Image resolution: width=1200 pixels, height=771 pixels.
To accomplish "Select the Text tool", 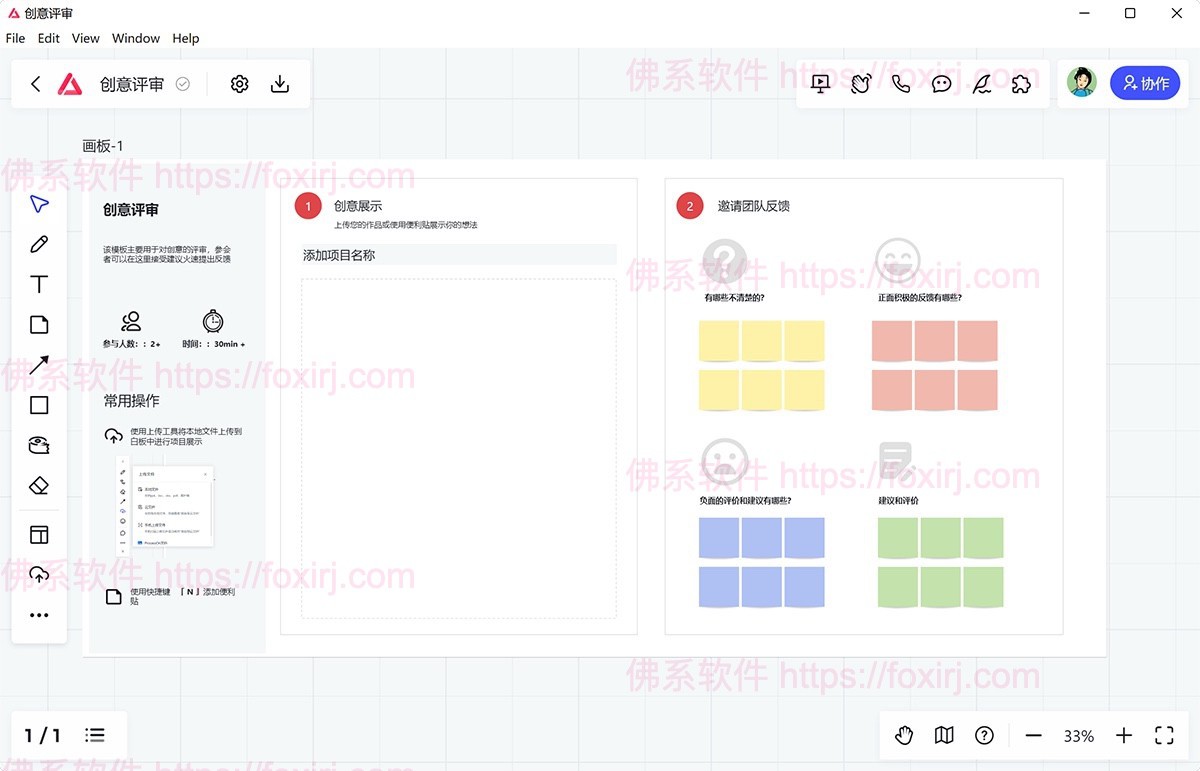I will [x=39, y=283].
